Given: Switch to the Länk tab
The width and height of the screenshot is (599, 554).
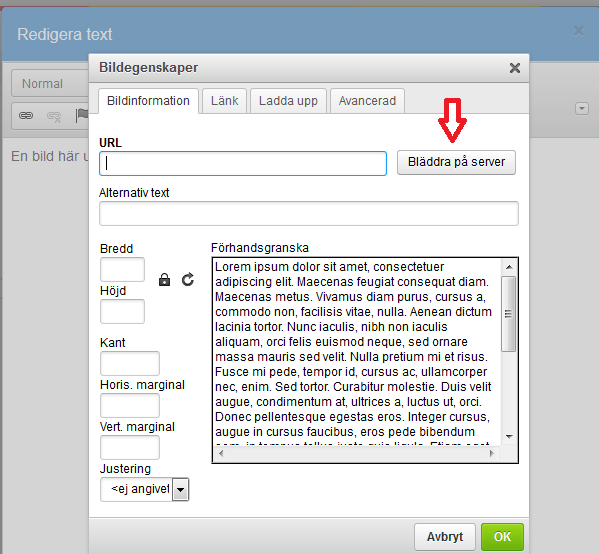Looking at the screenshot, I should [x=225, y=101].
